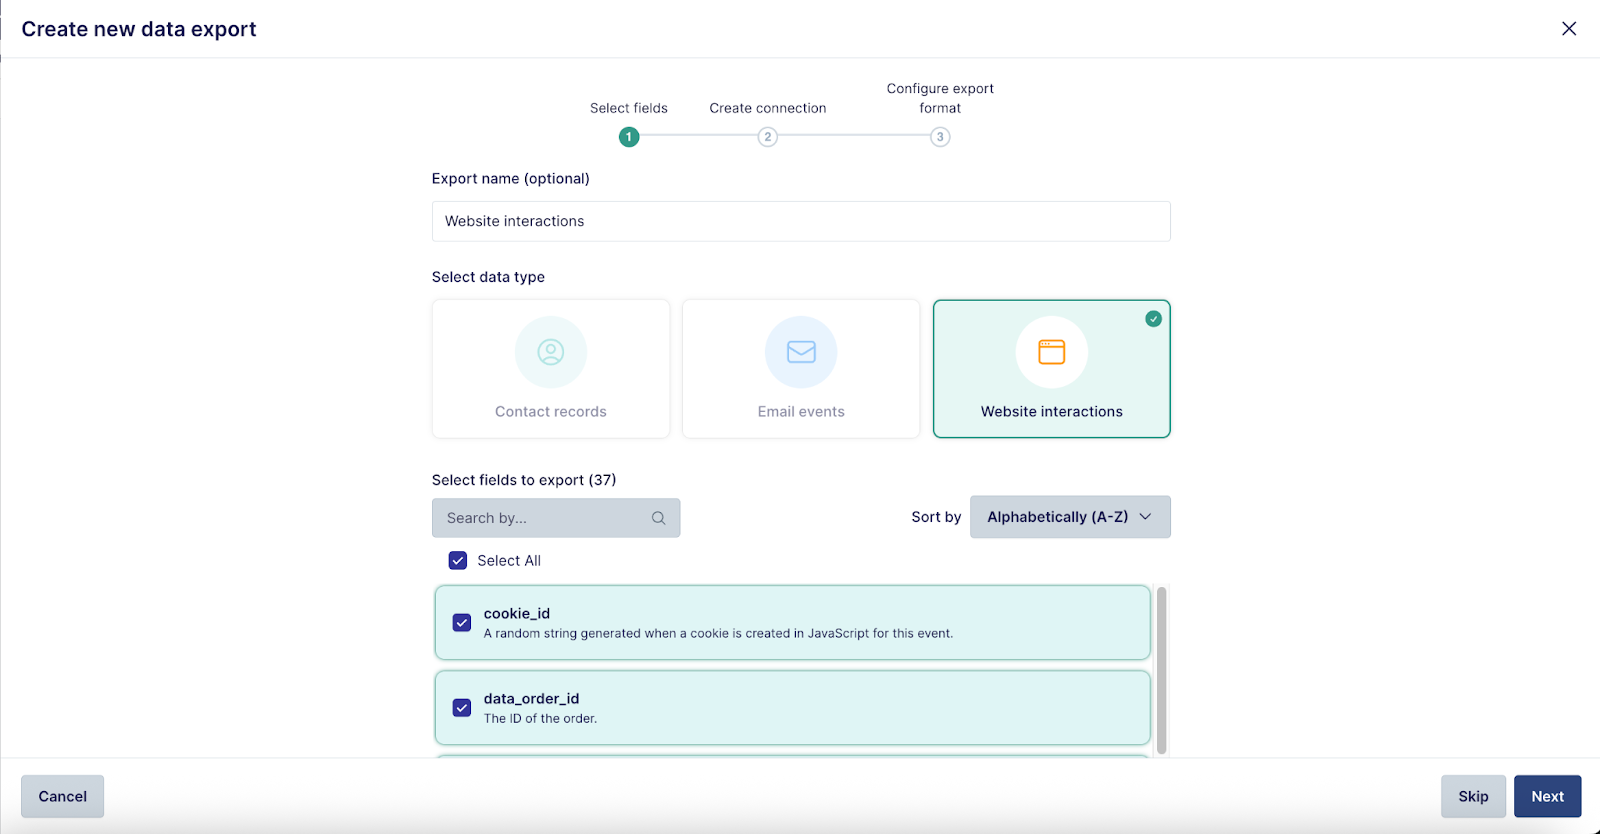Click the green selected checkmark on Website interactions

pos(1153,319)
